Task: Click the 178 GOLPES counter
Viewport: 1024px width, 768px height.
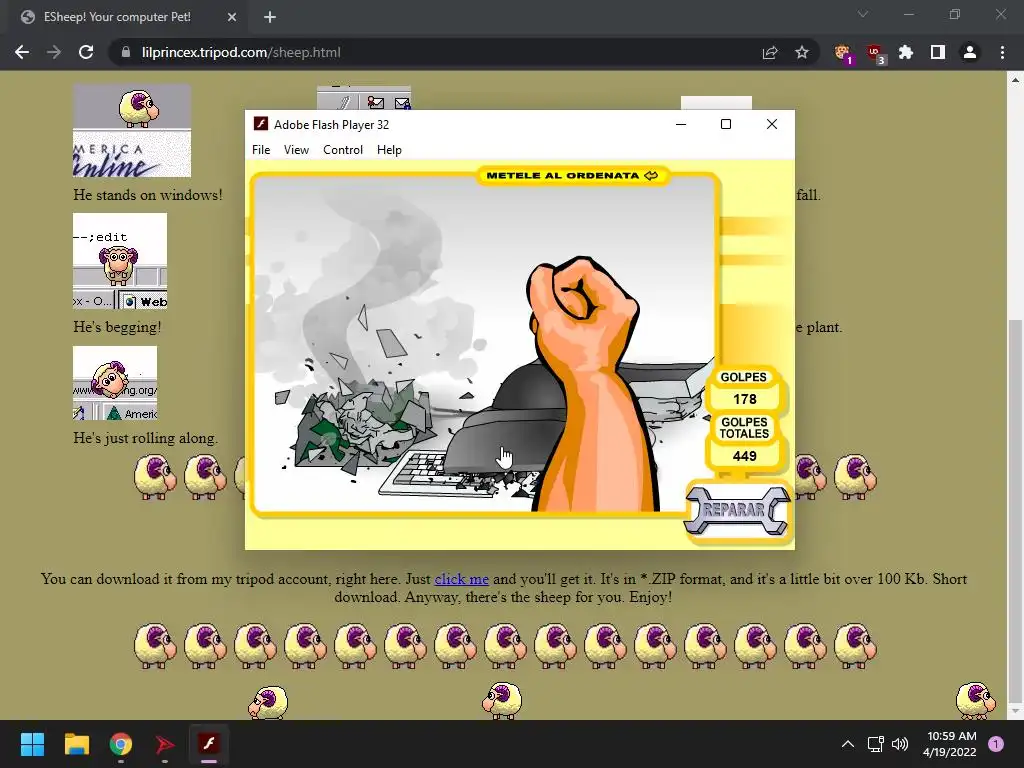Action: click(744, 399)
